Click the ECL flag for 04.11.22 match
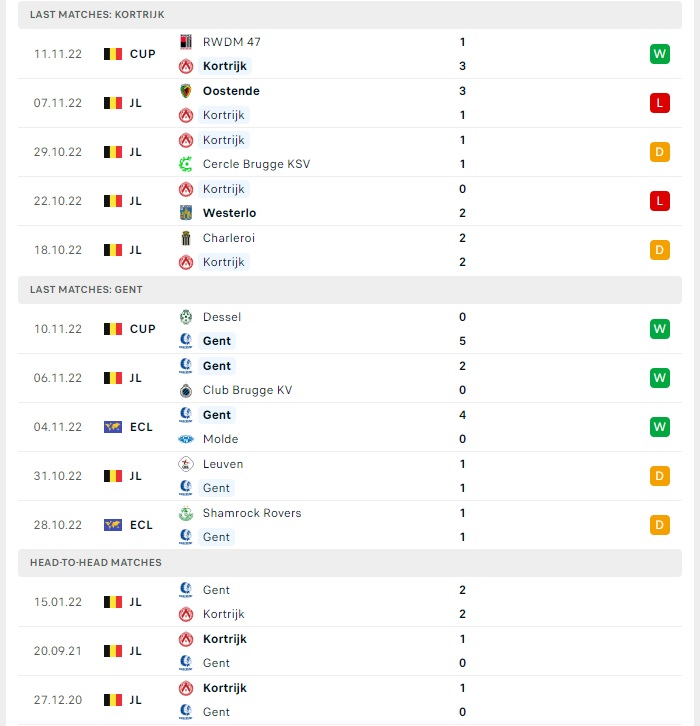Image resolution: width=700 pixels, height=726 pixels. pos(112,427)
